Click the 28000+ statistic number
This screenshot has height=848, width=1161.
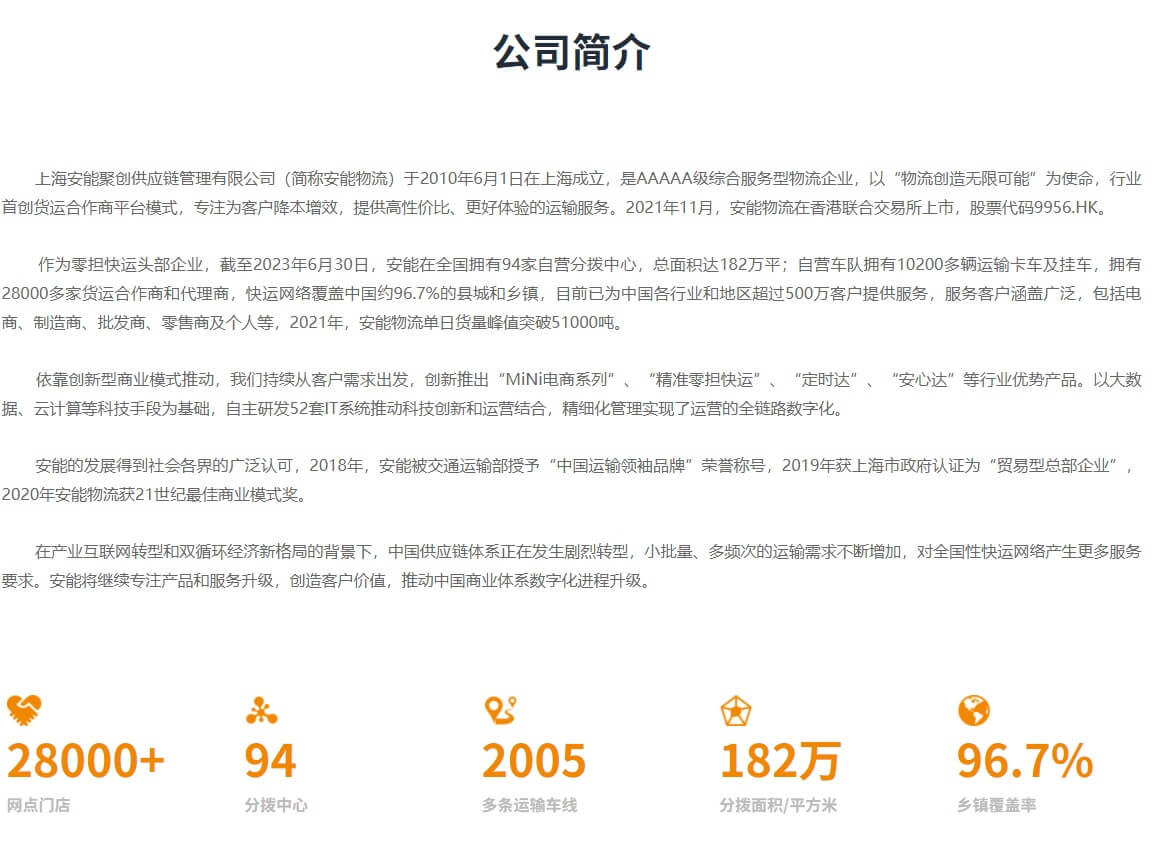click(x=86, y=761)
